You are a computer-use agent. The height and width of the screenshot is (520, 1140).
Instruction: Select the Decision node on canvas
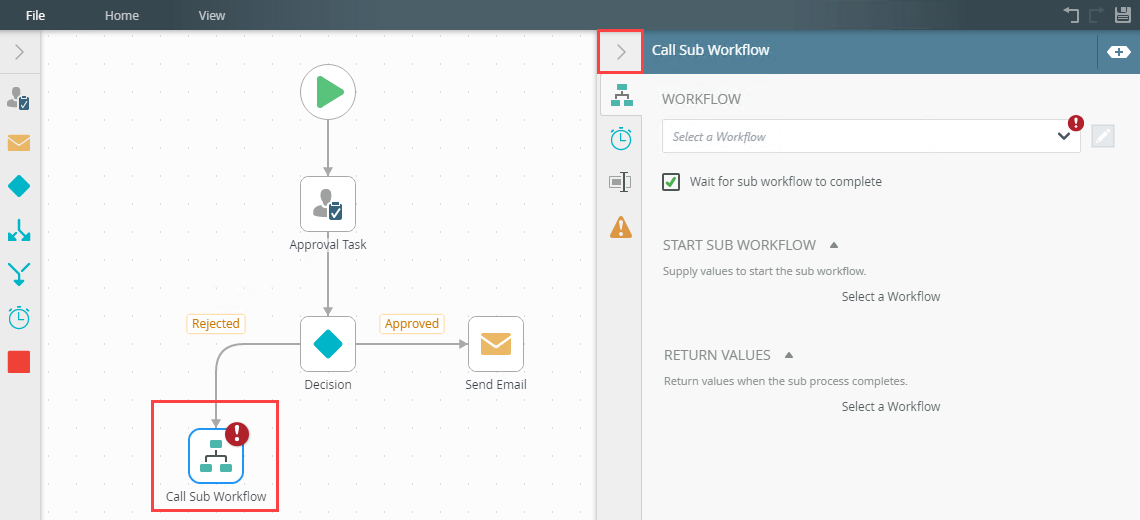(x=328, y=343)
